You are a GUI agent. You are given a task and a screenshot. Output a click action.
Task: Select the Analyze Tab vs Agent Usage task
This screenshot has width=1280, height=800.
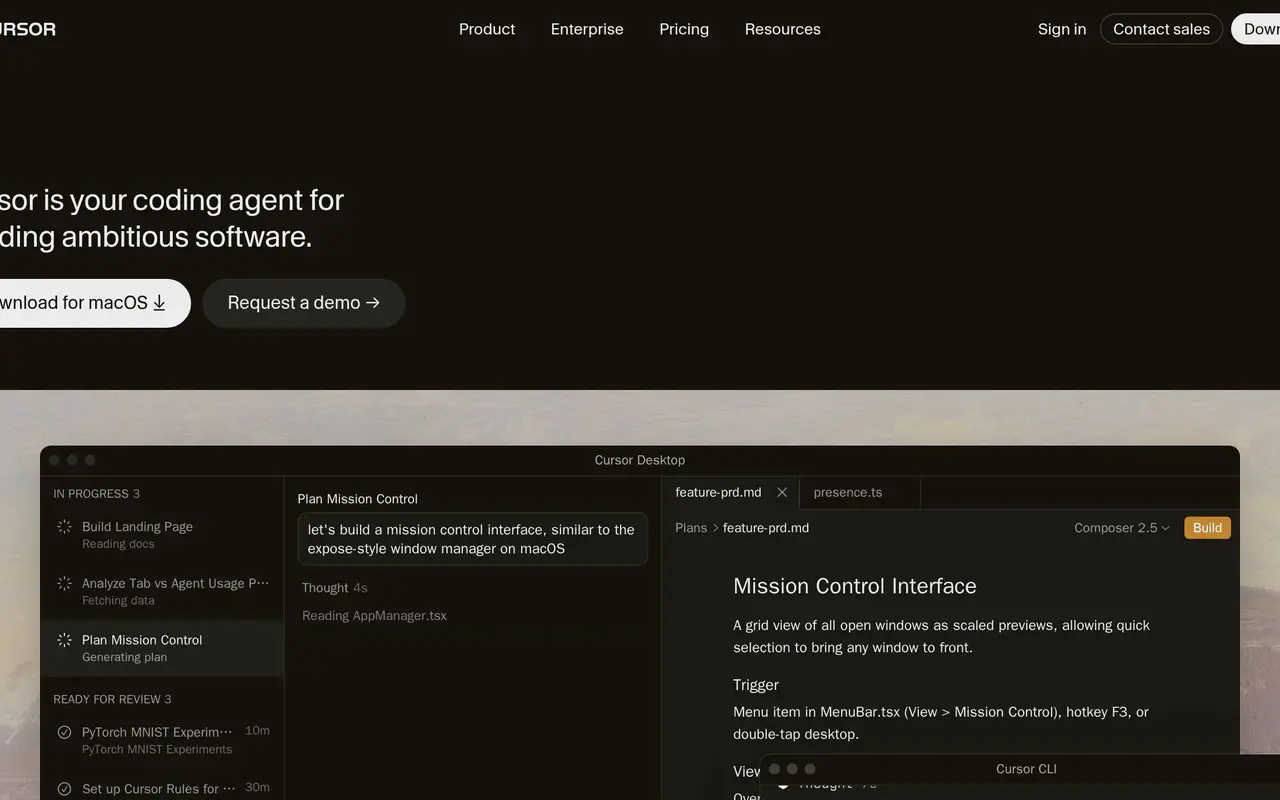coord(162,591)
